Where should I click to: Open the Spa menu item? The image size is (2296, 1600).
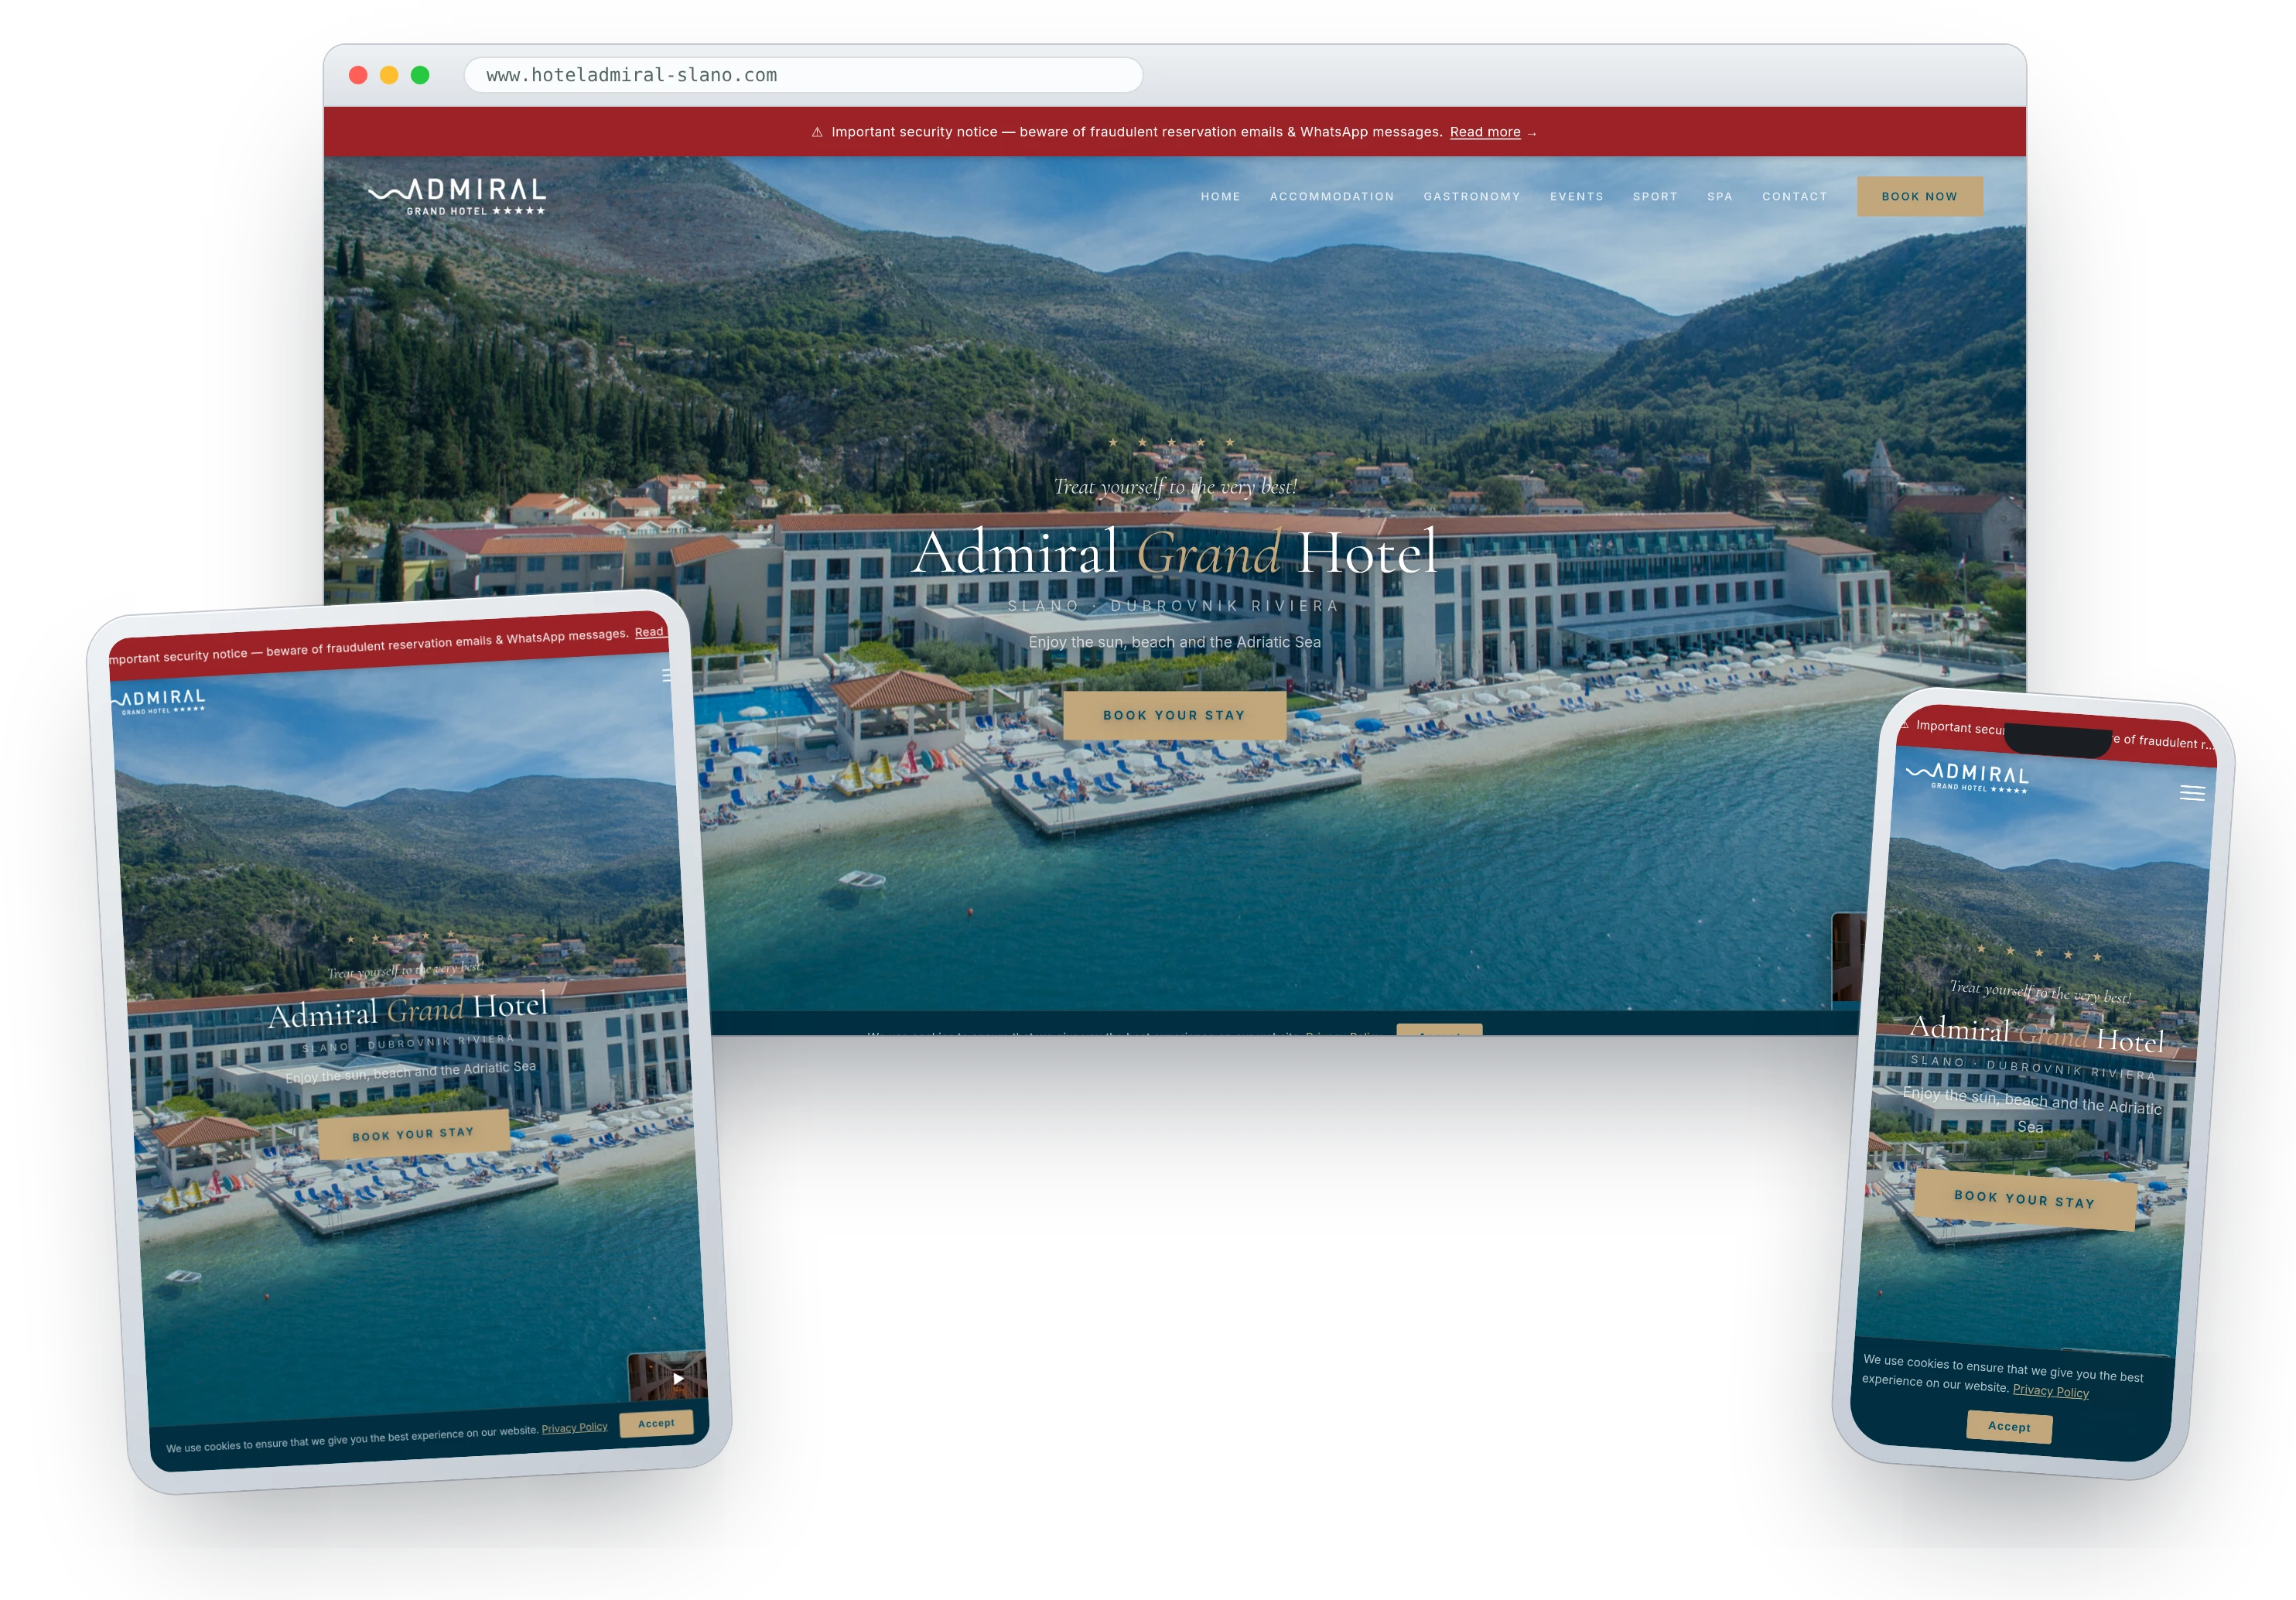(1719, 197)
